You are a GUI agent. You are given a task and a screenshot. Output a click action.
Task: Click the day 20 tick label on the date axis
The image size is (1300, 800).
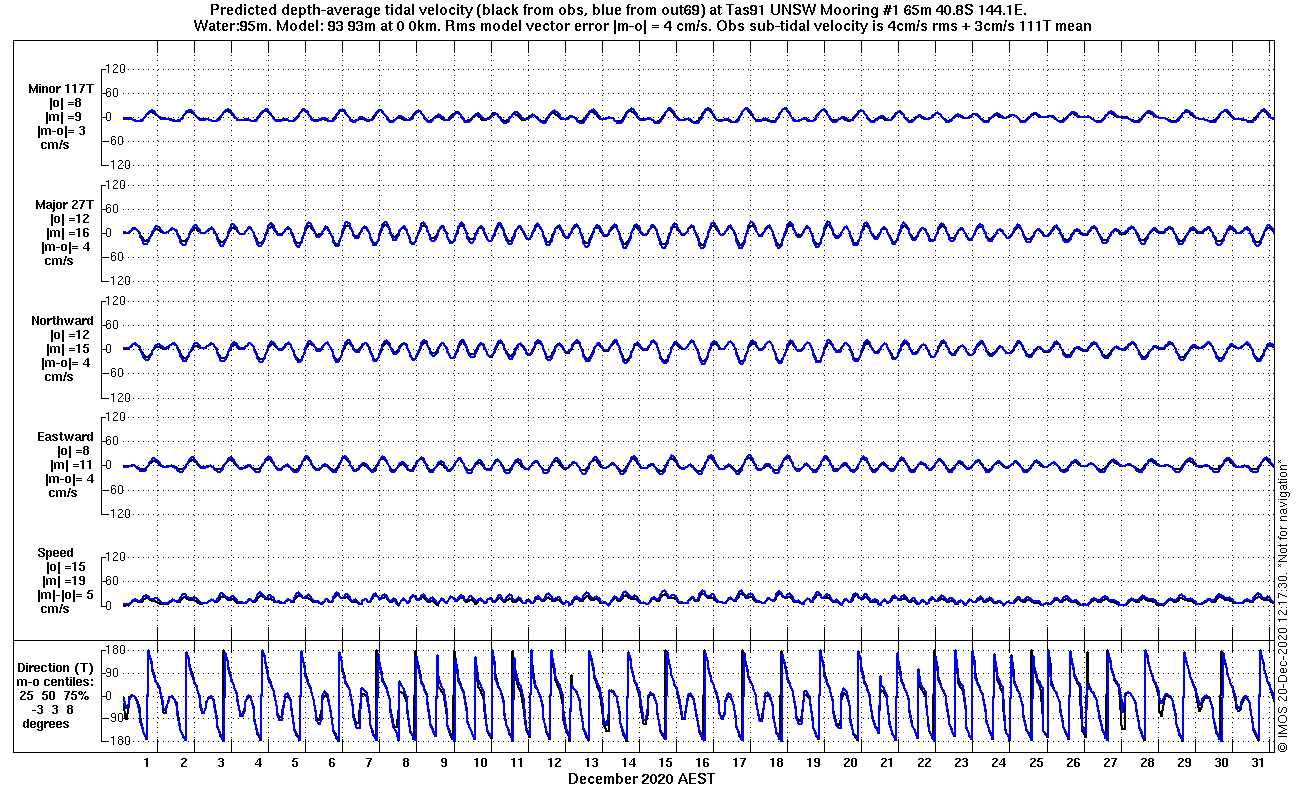850,763
